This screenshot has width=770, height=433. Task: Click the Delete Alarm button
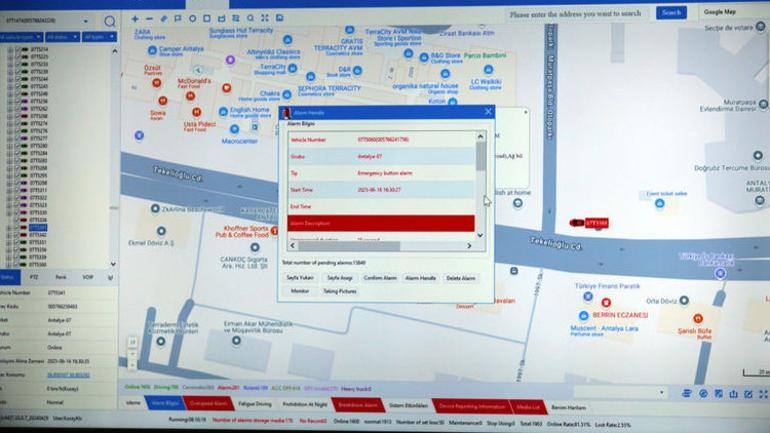(461, 278)
